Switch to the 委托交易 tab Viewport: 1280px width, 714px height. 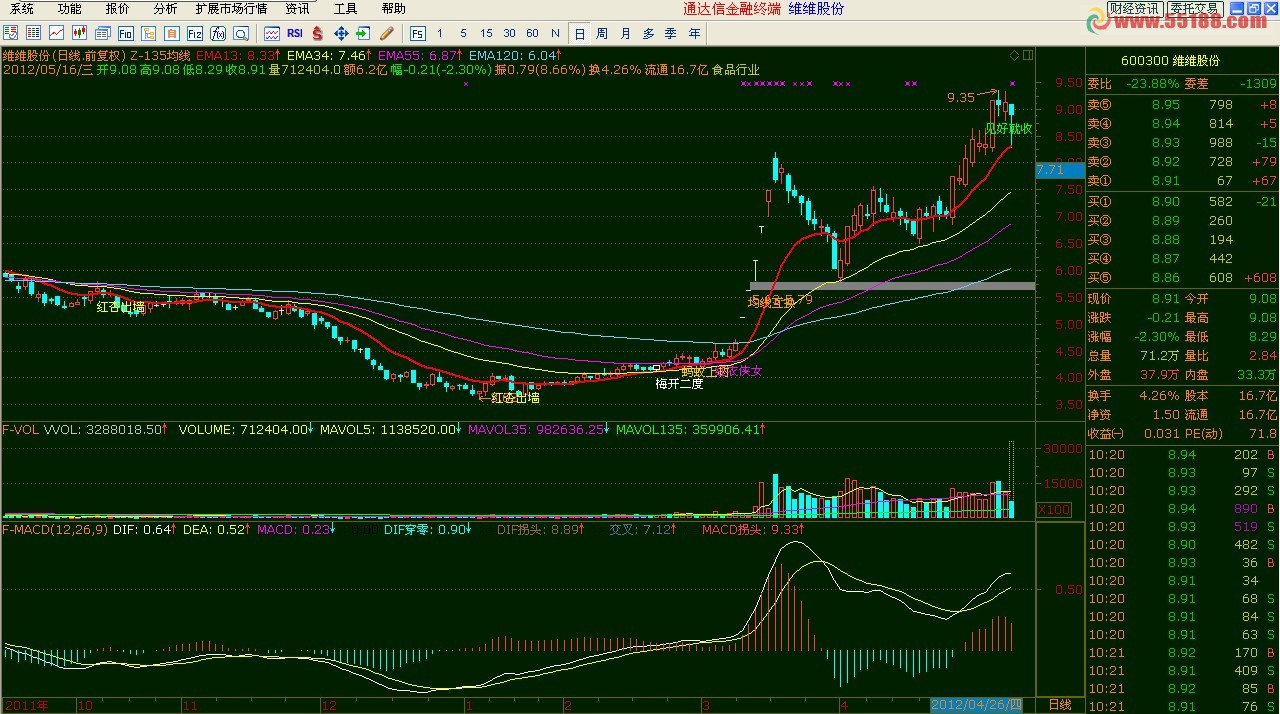point(1195,8)
